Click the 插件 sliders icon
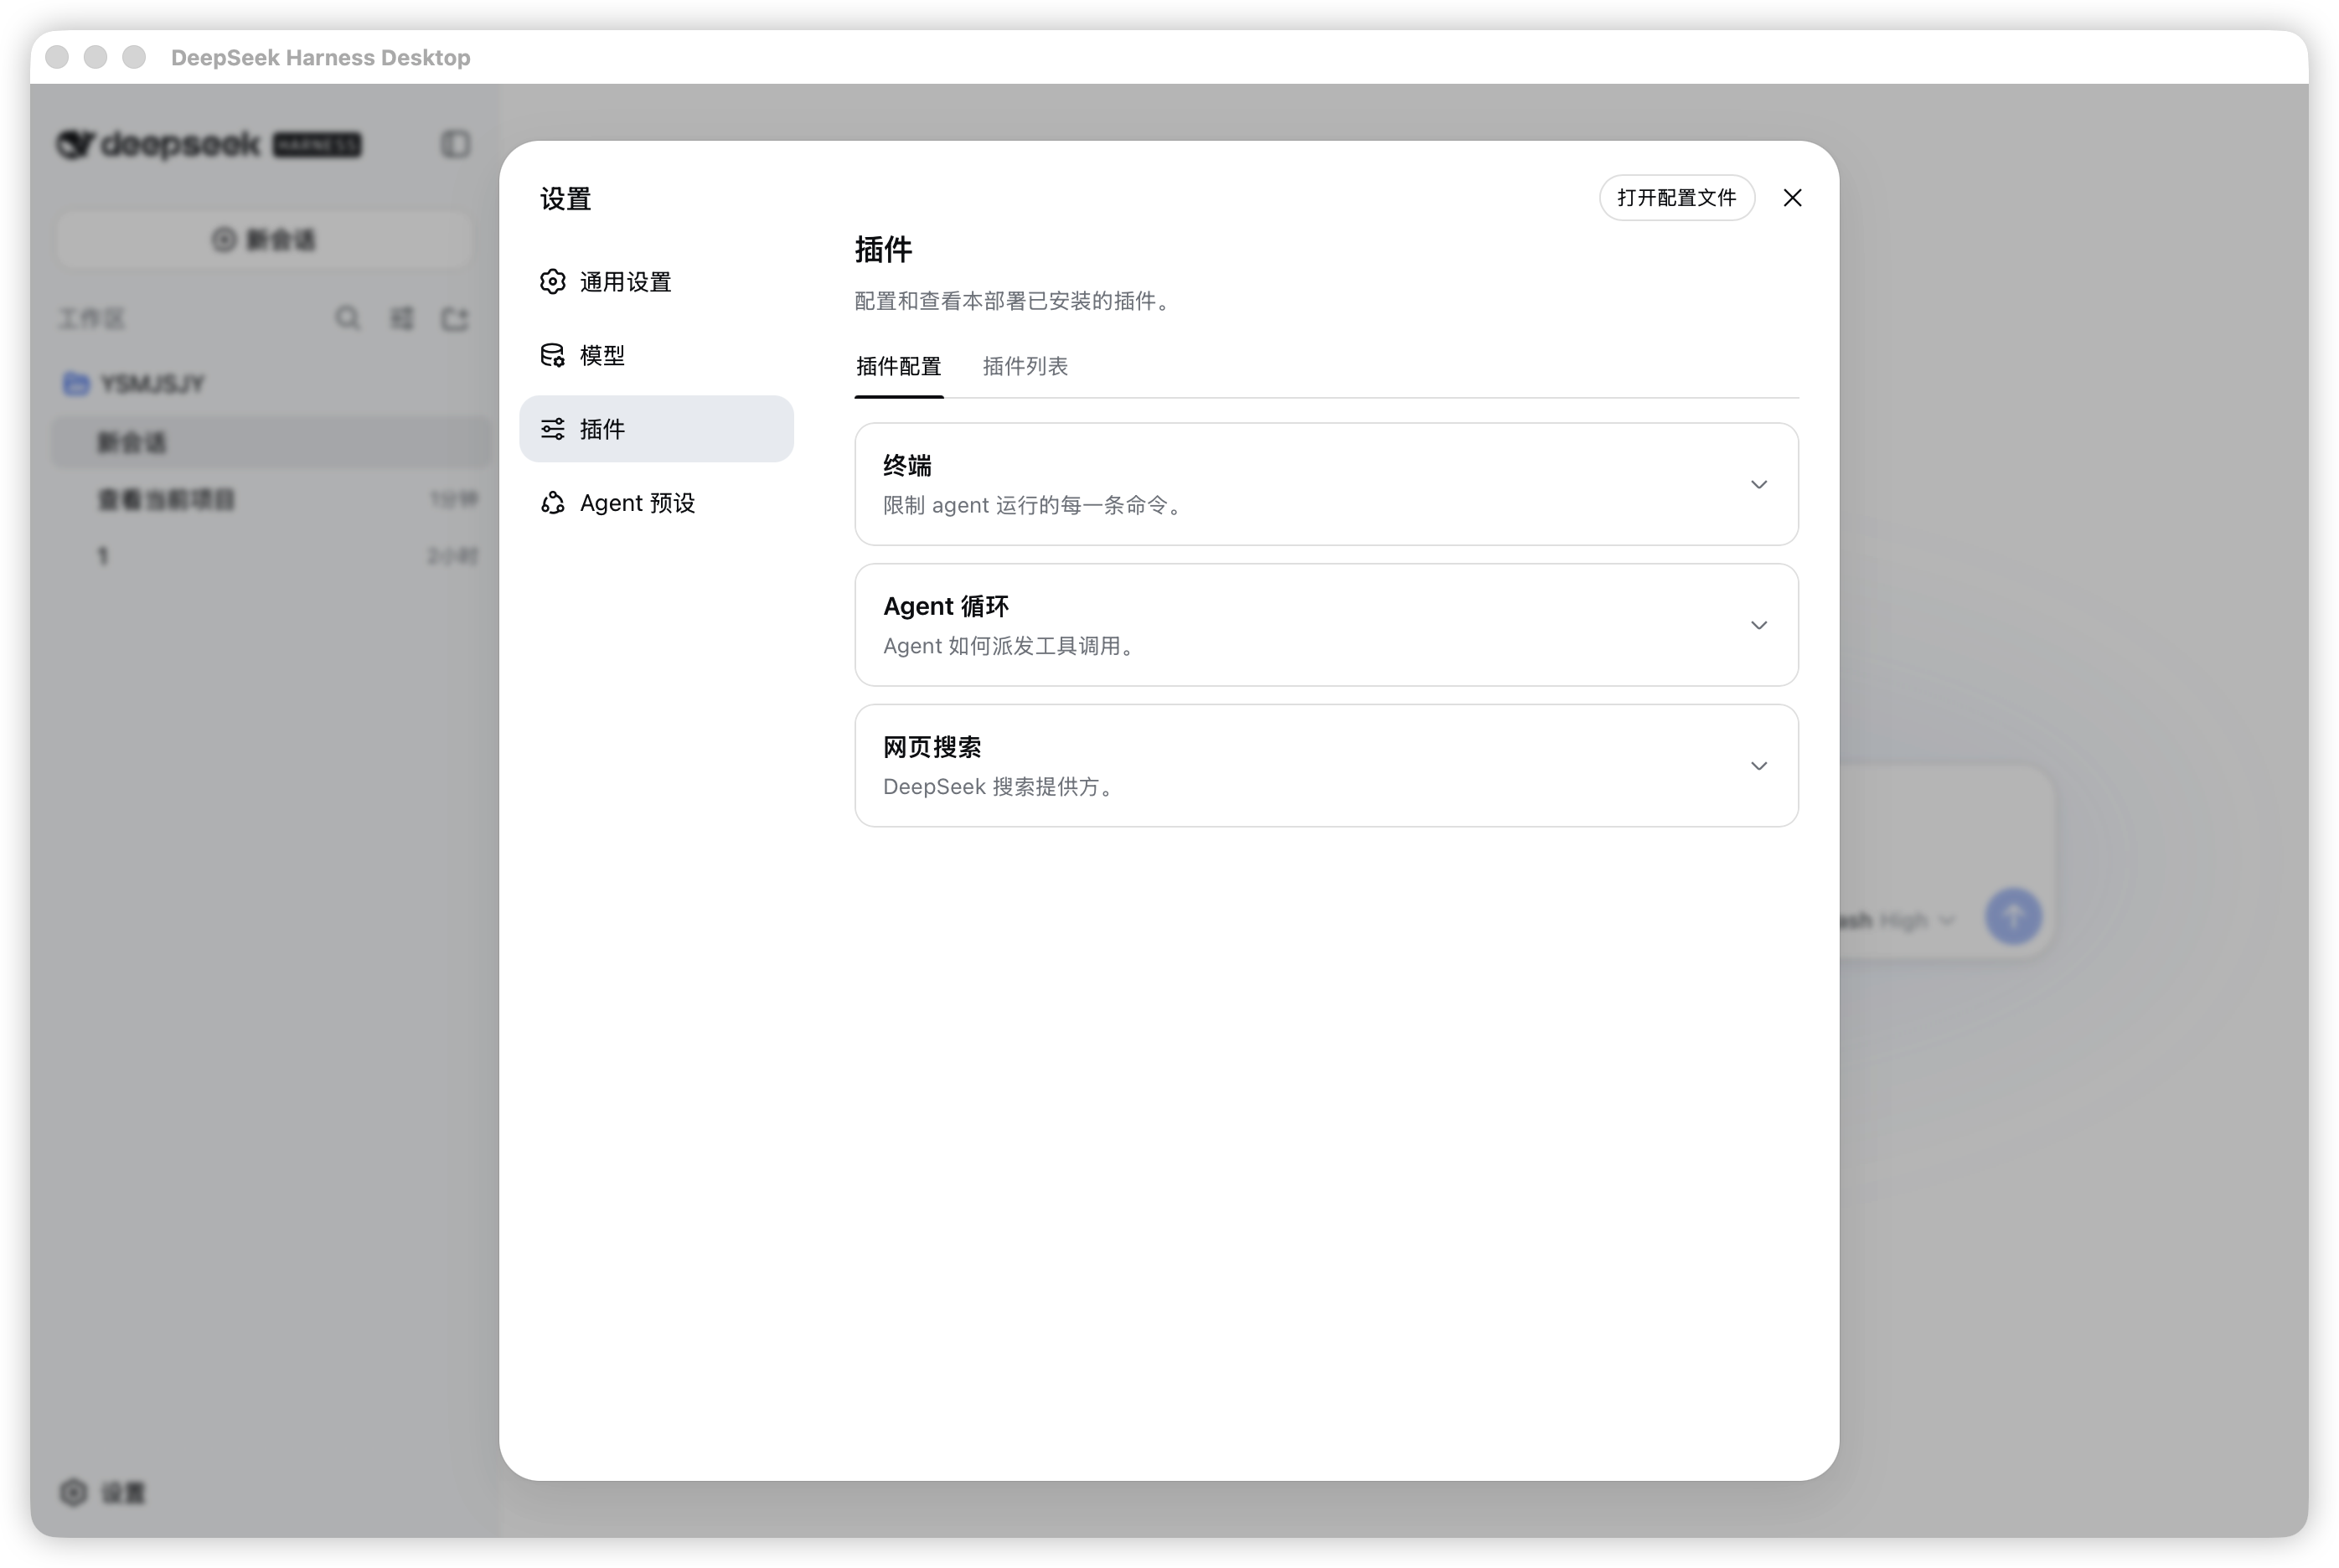This screenshot has height=1568, width=2339. click(553, 429)
